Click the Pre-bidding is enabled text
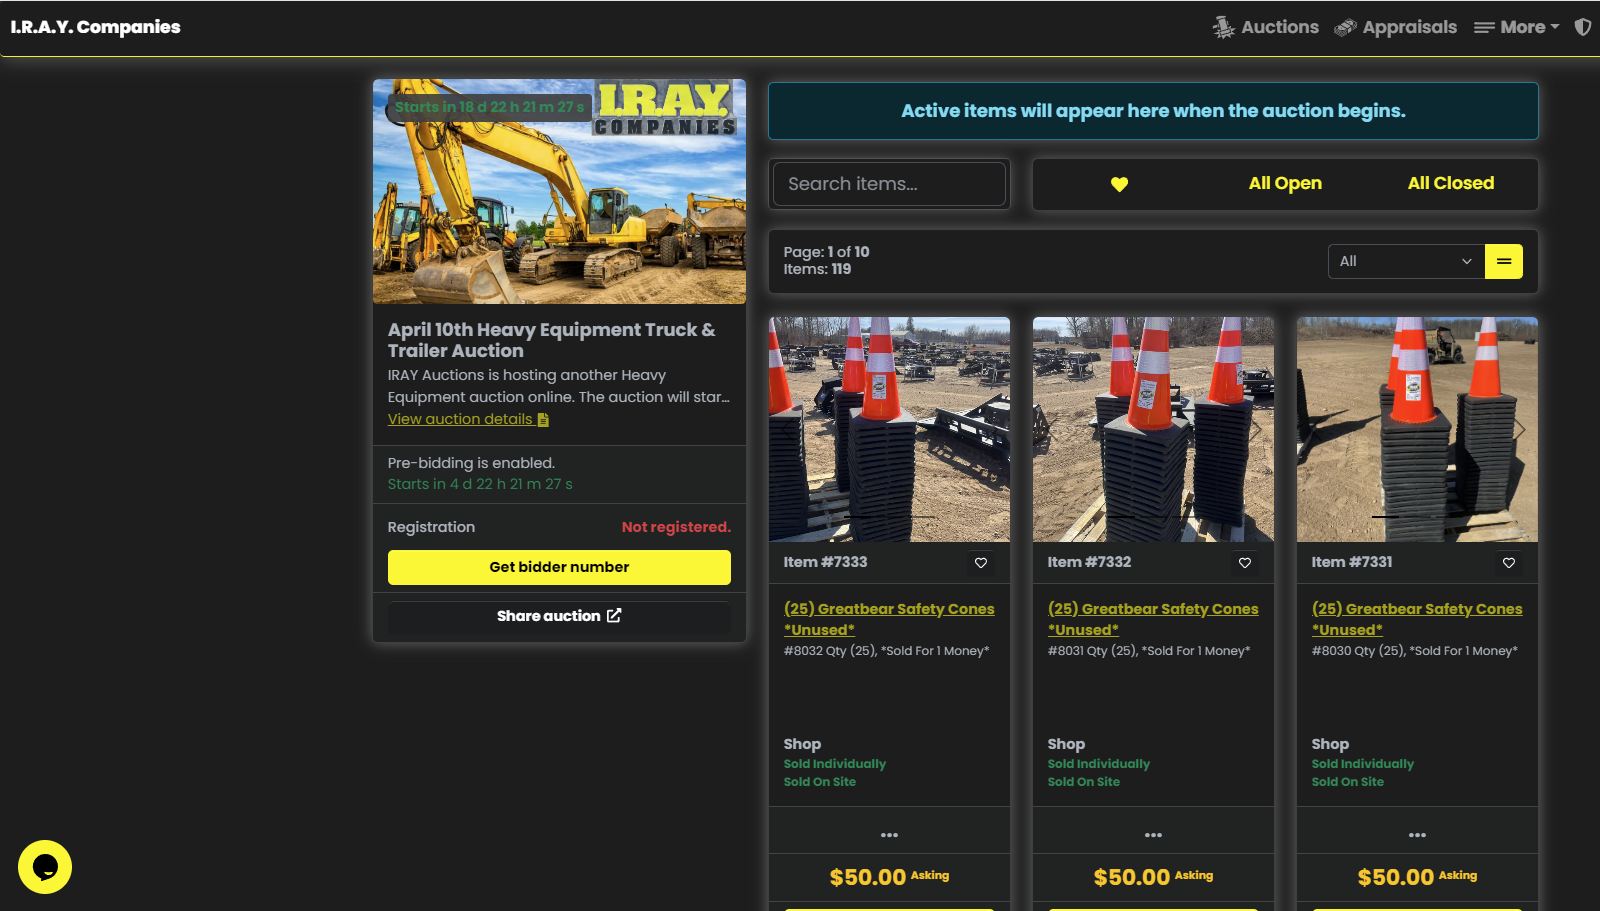1600x911 pixels. coord(471,463)
